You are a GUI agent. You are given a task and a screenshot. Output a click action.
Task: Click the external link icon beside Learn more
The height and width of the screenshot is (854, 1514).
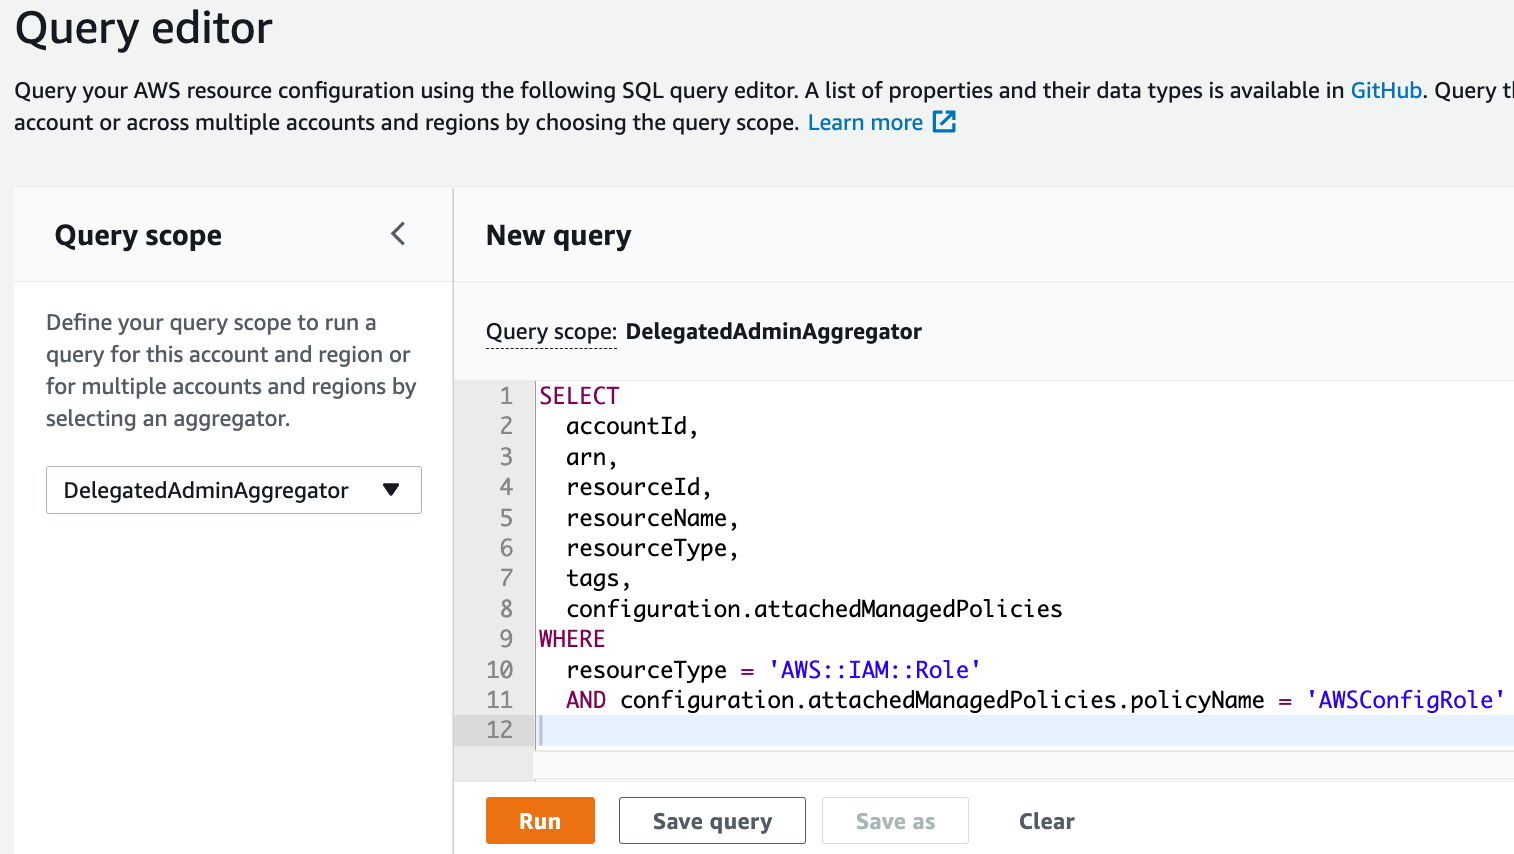click(942, 121)
